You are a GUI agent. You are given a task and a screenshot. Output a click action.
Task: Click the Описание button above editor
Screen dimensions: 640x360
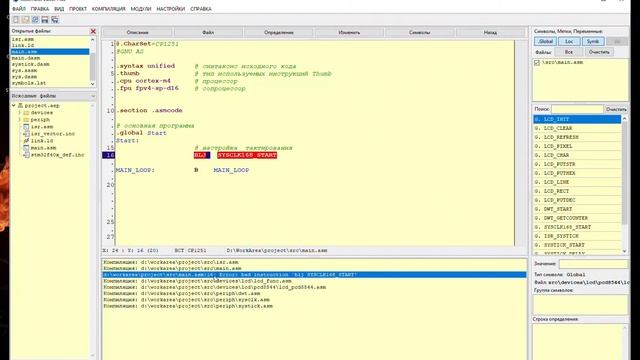click(x=138, y=32)
